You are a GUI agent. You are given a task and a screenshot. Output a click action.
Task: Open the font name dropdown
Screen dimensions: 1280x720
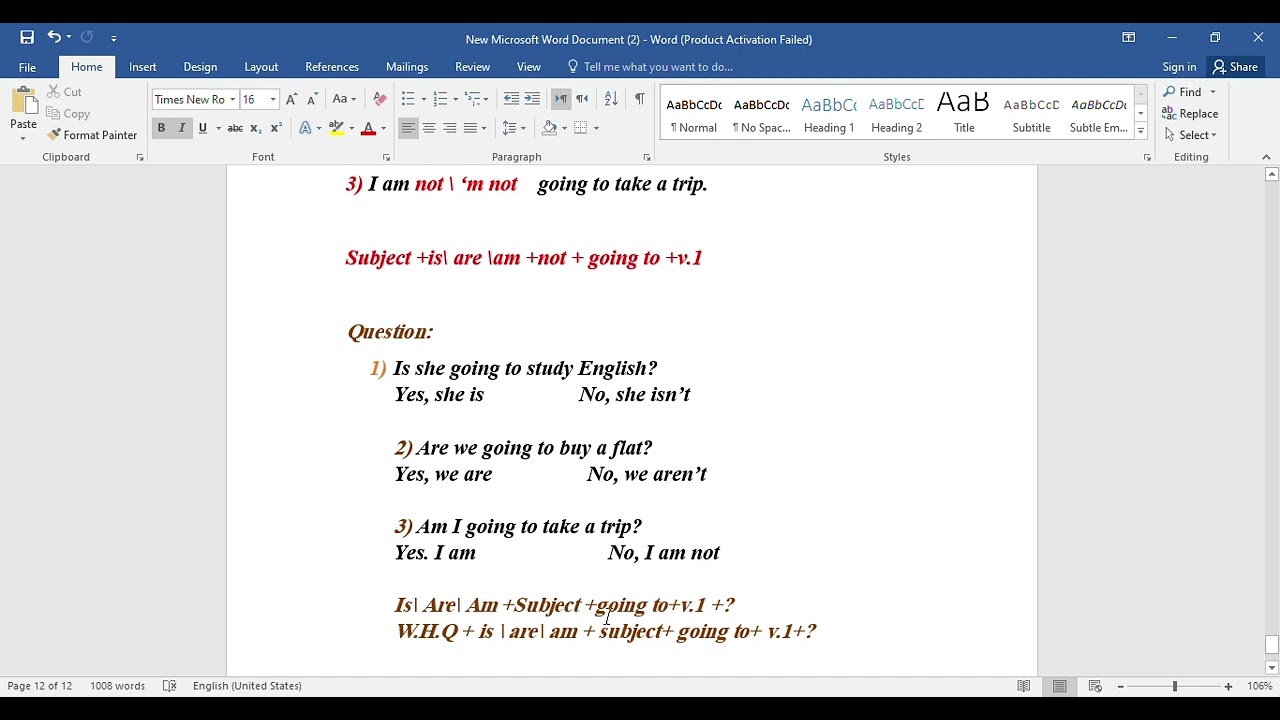click(233, 100)
